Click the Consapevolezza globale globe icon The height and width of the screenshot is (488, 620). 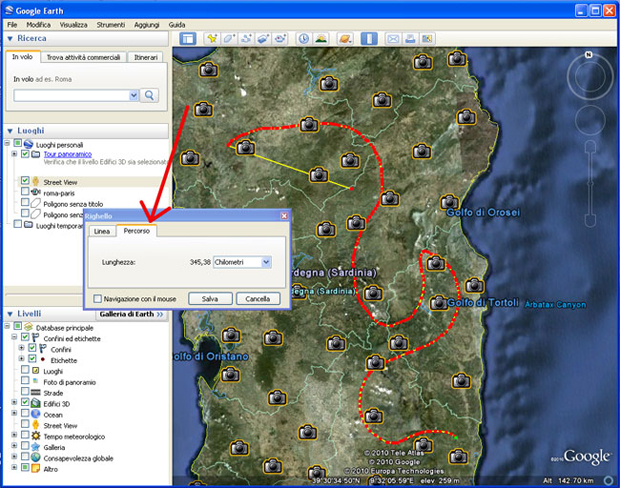click(36, 458)
